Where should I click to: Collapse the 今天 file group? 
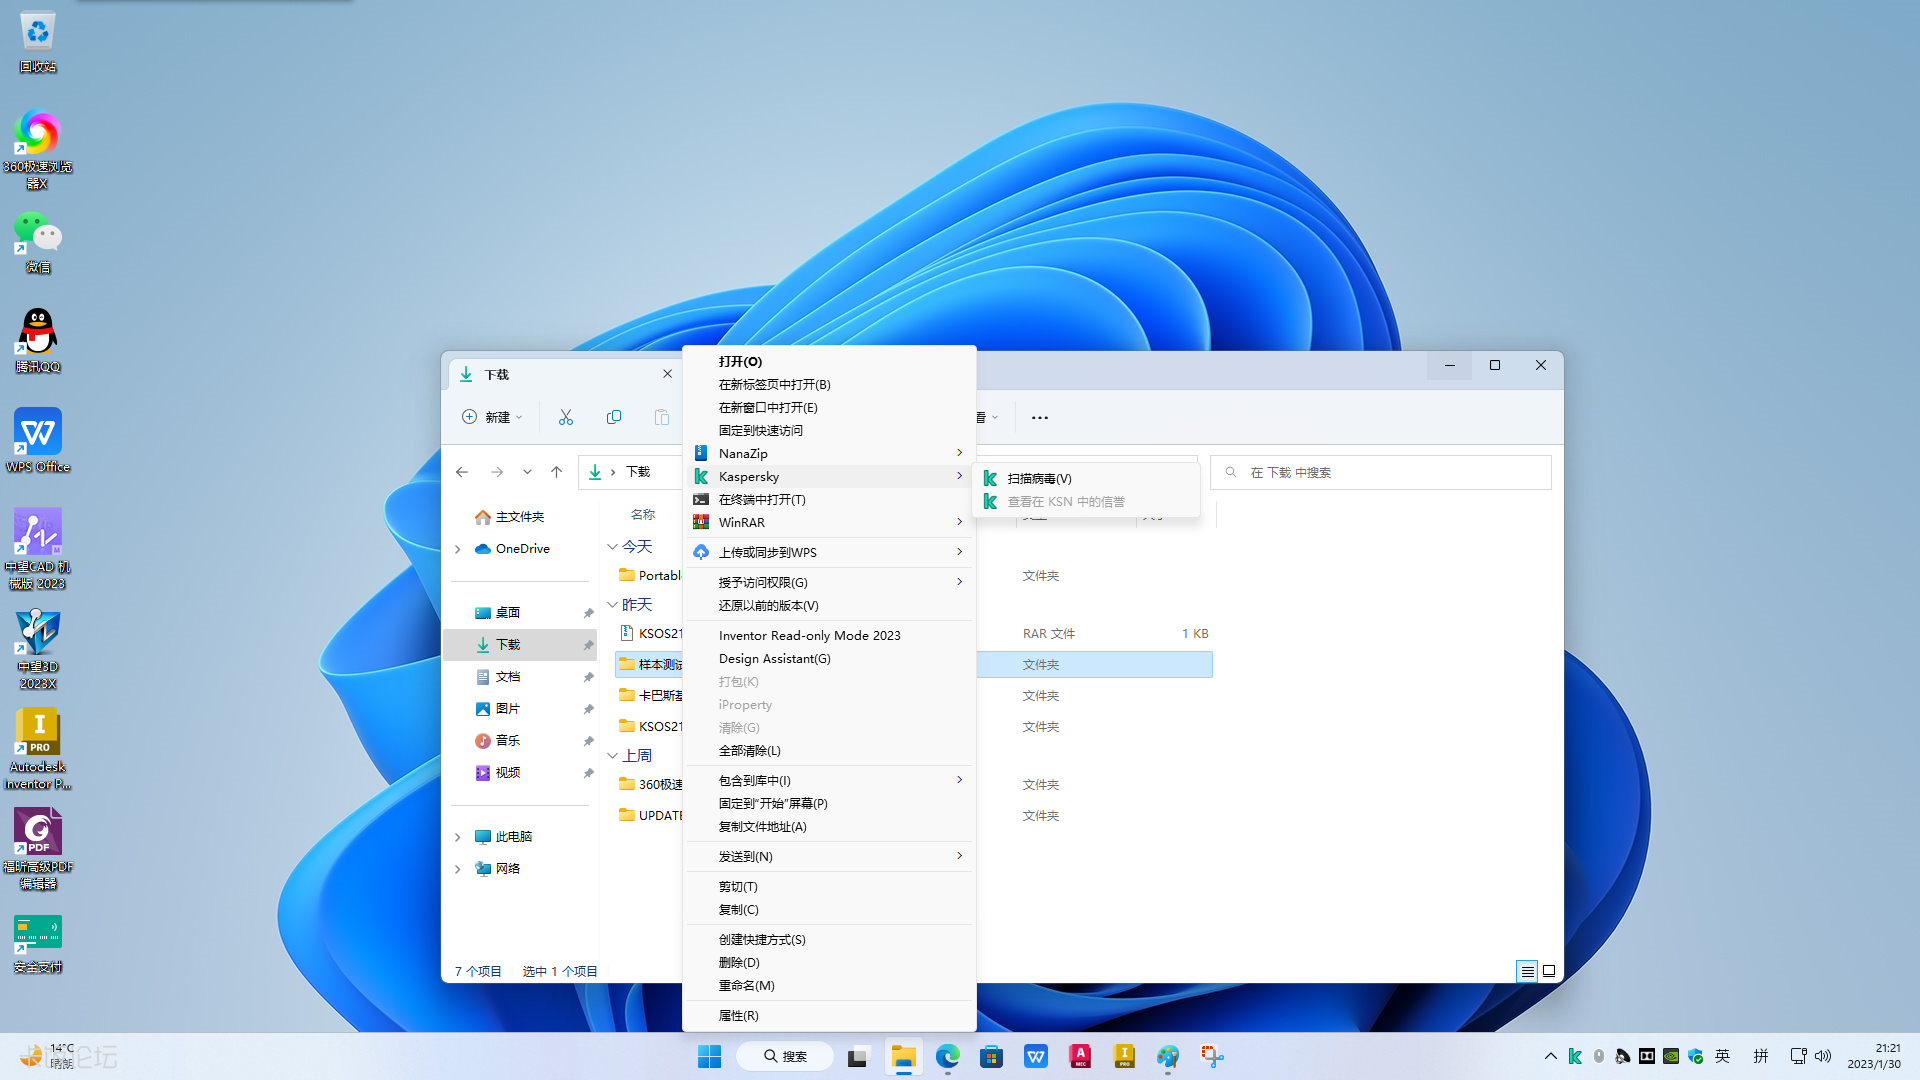[613, 546]
